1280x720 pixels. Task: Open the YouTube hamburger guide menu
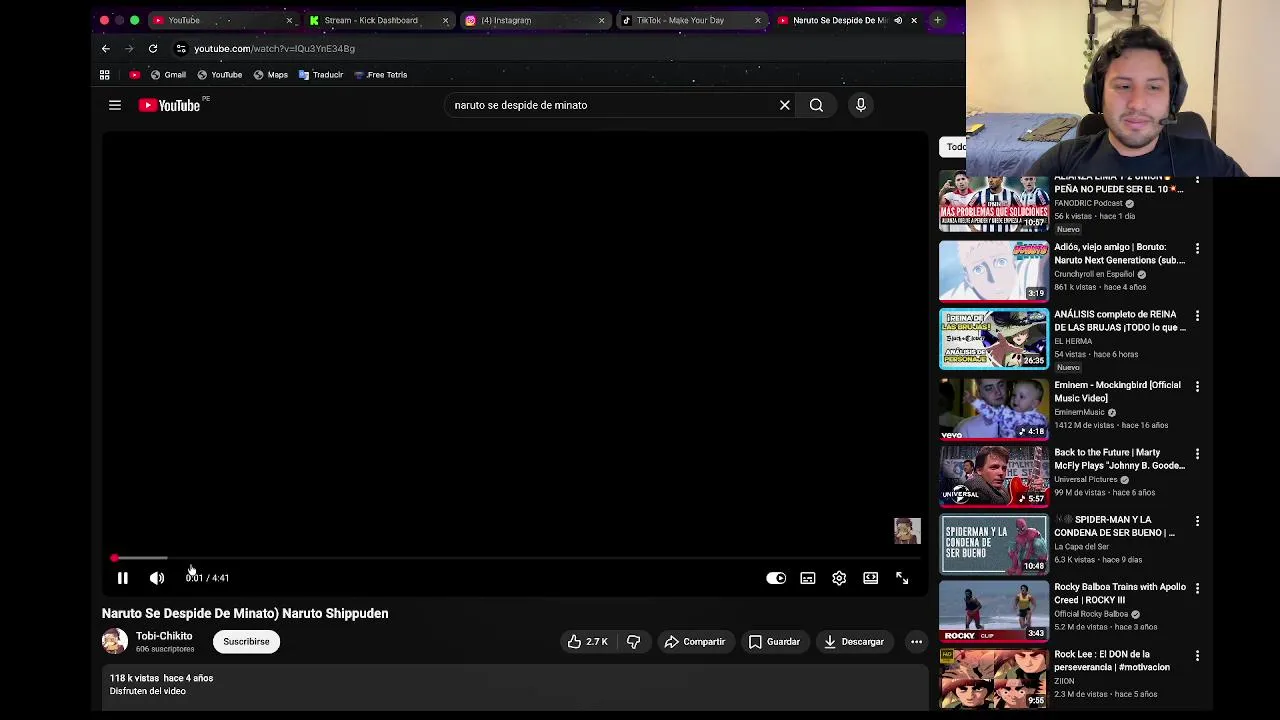(x=115, y=105)
